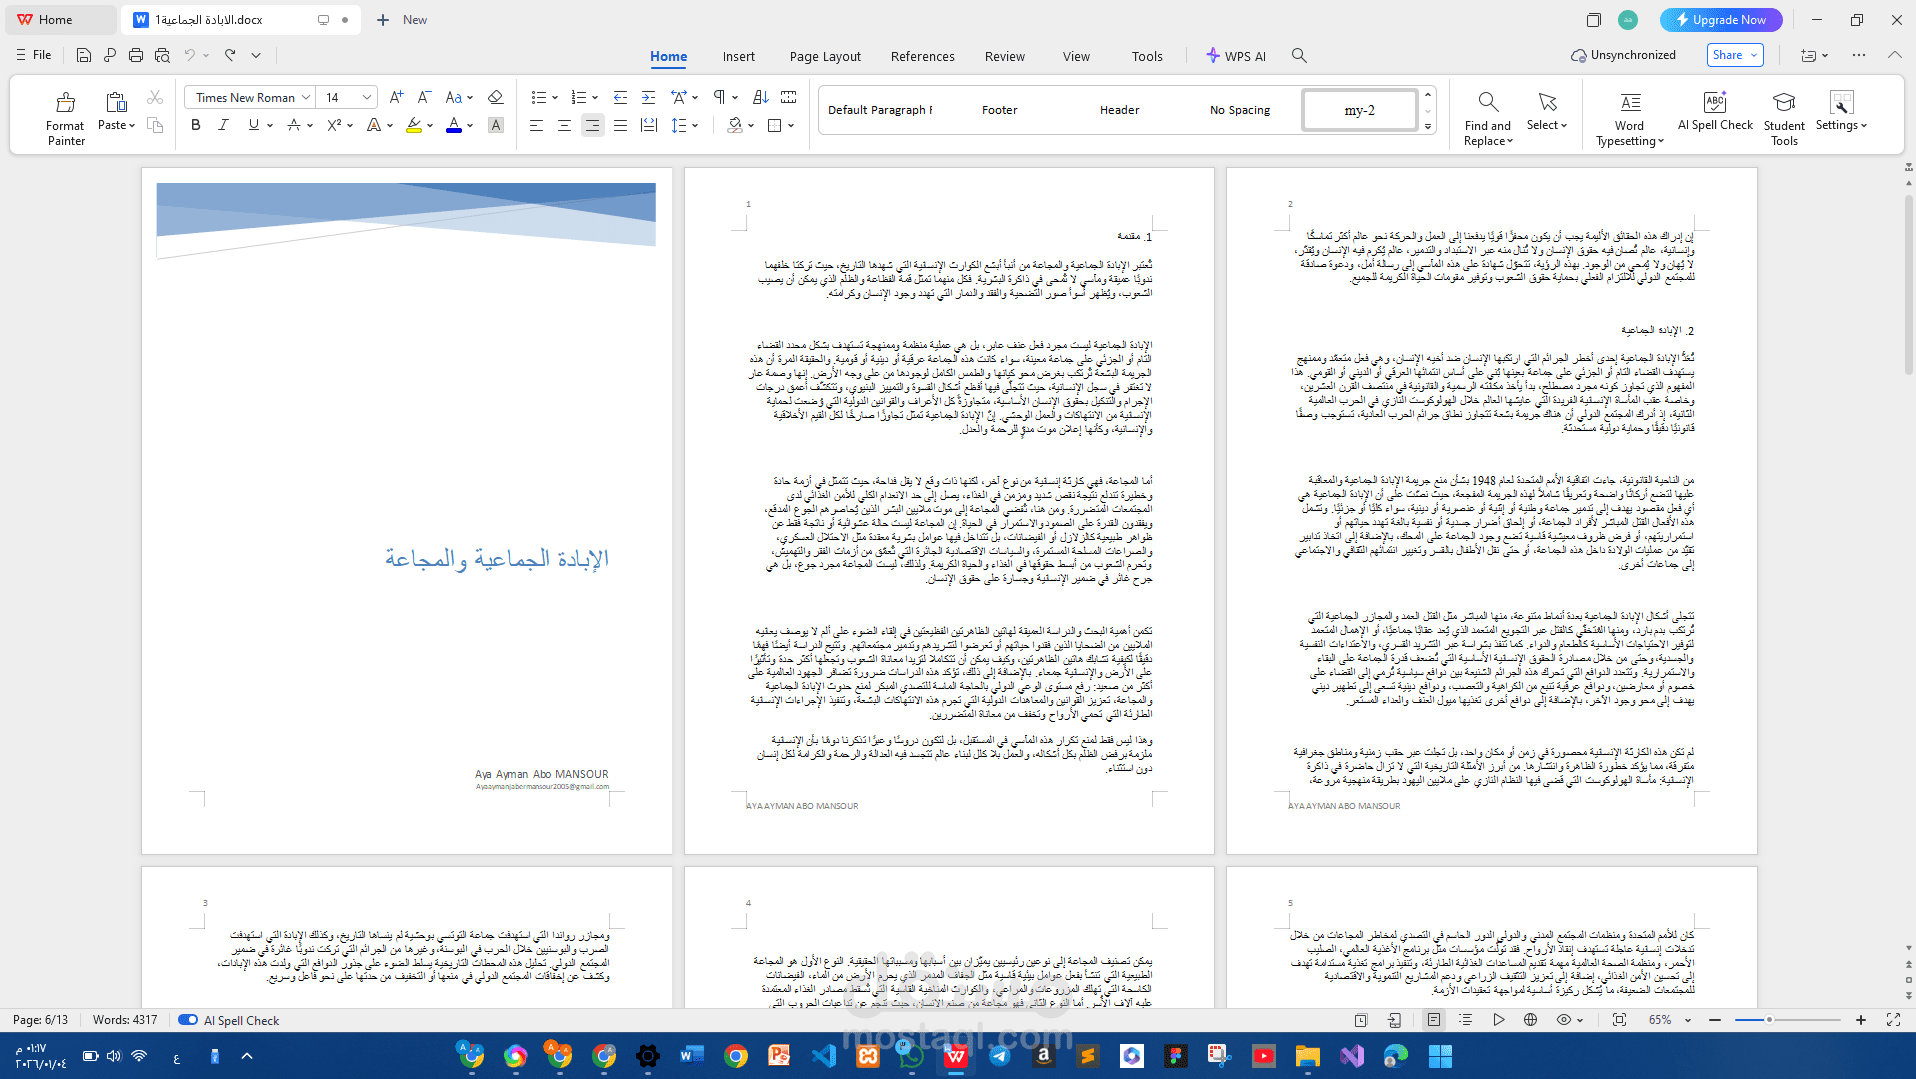This screenshot has height=1079, width=1916.
Task: Click the Sort icon
Action: [x=760, y=97]
